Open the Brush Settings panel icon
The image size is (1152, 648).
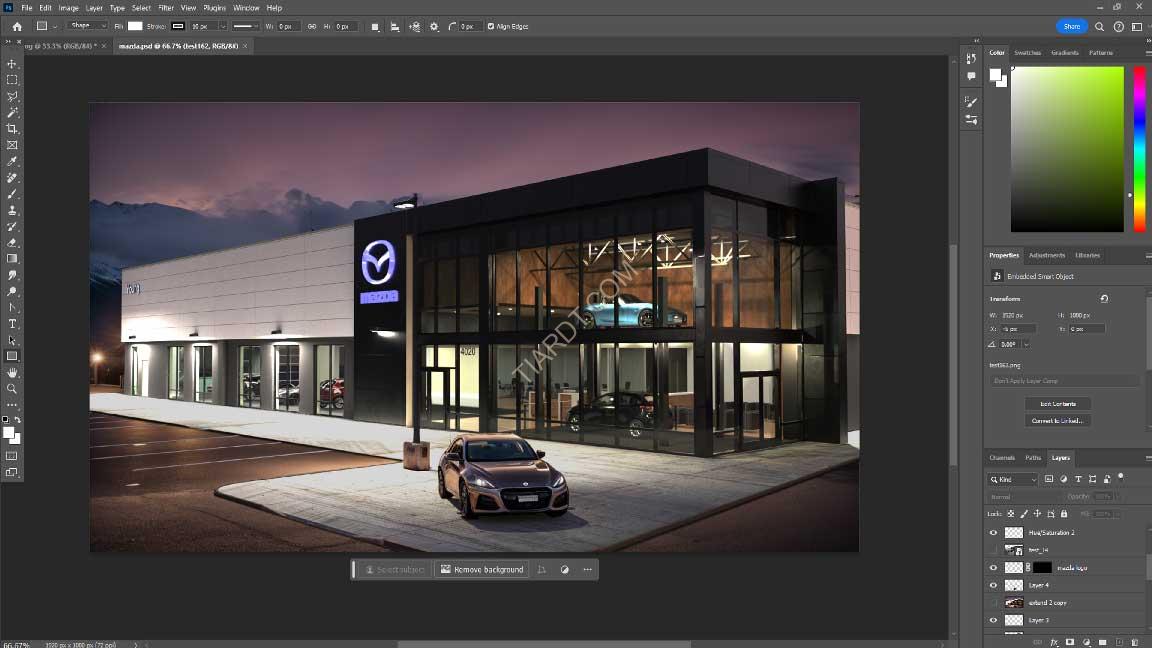click(x=971, y=102)
